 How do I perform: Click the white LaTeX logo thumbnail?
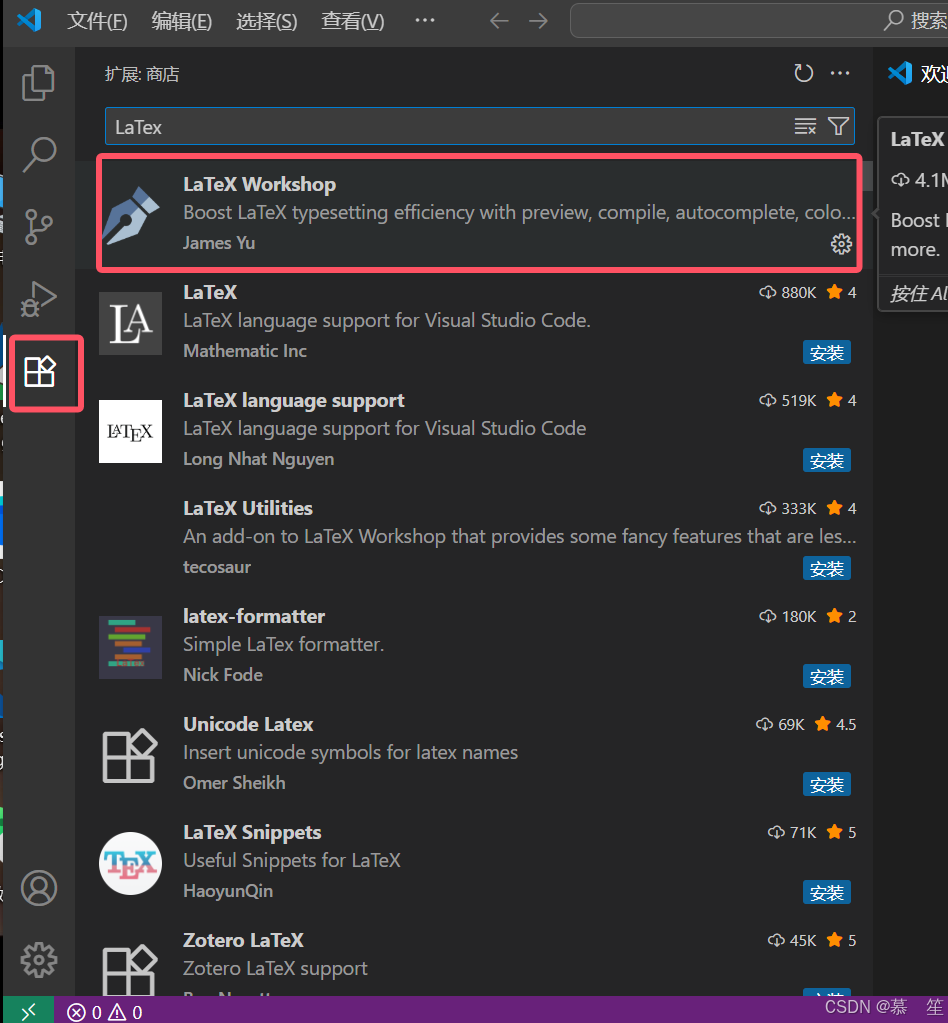(x=130, y=431)
